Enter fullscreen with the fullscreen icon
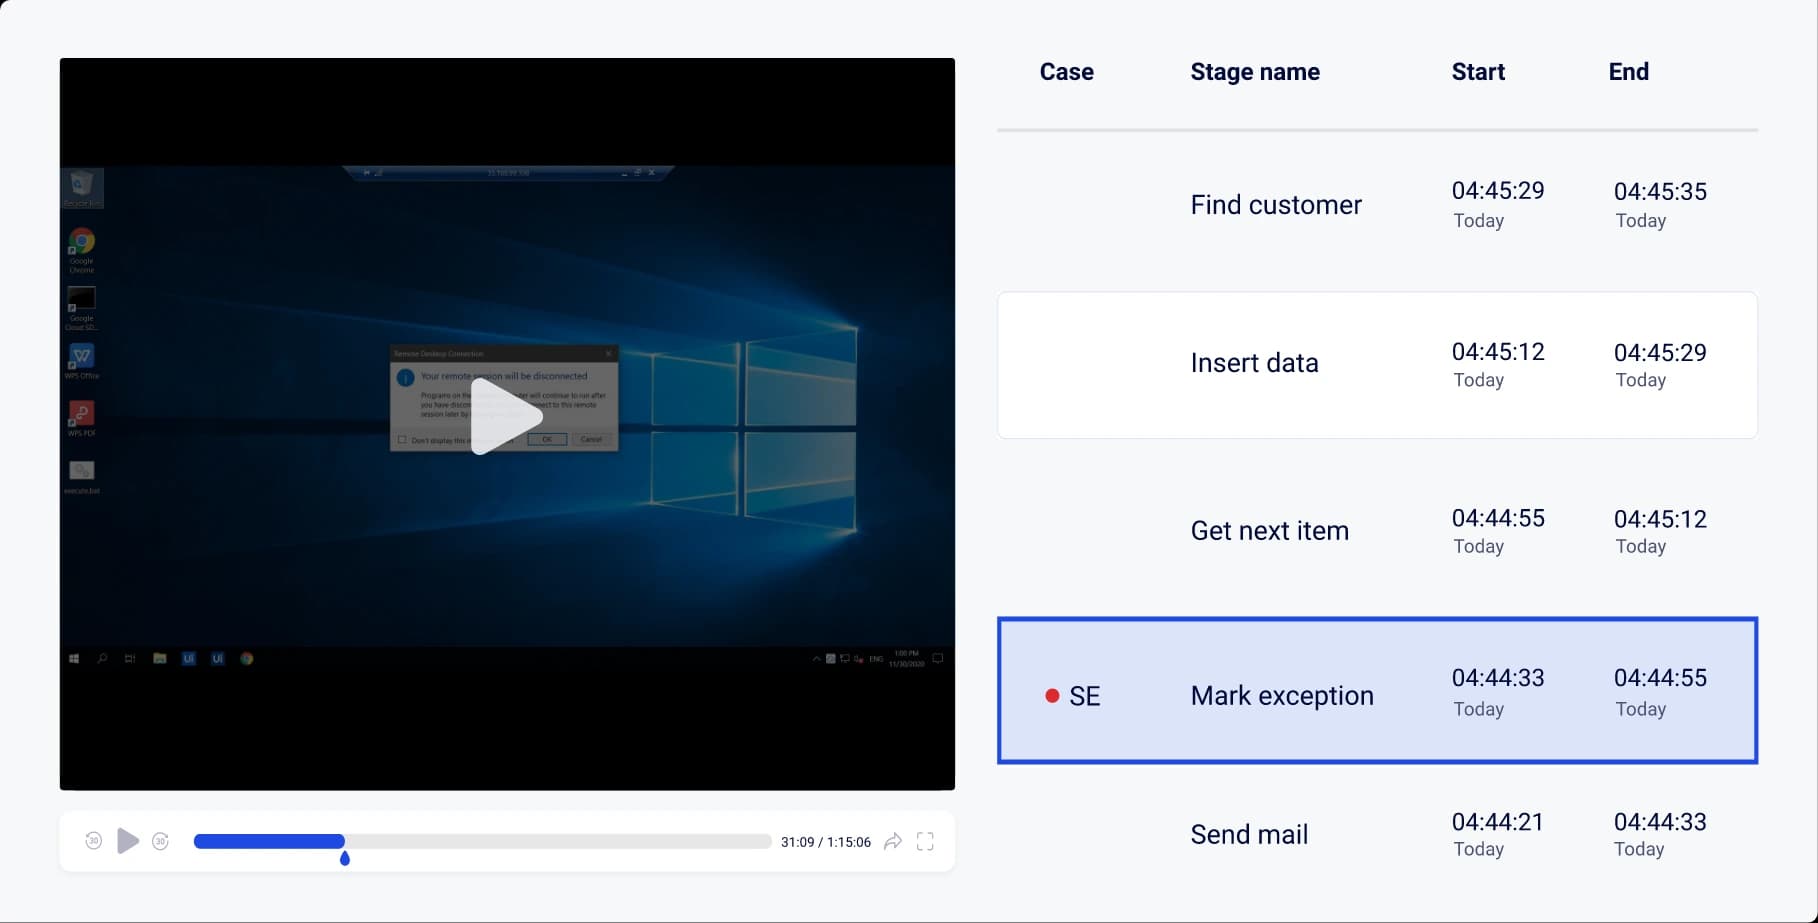1818x923 pixels. click(925, 841)
